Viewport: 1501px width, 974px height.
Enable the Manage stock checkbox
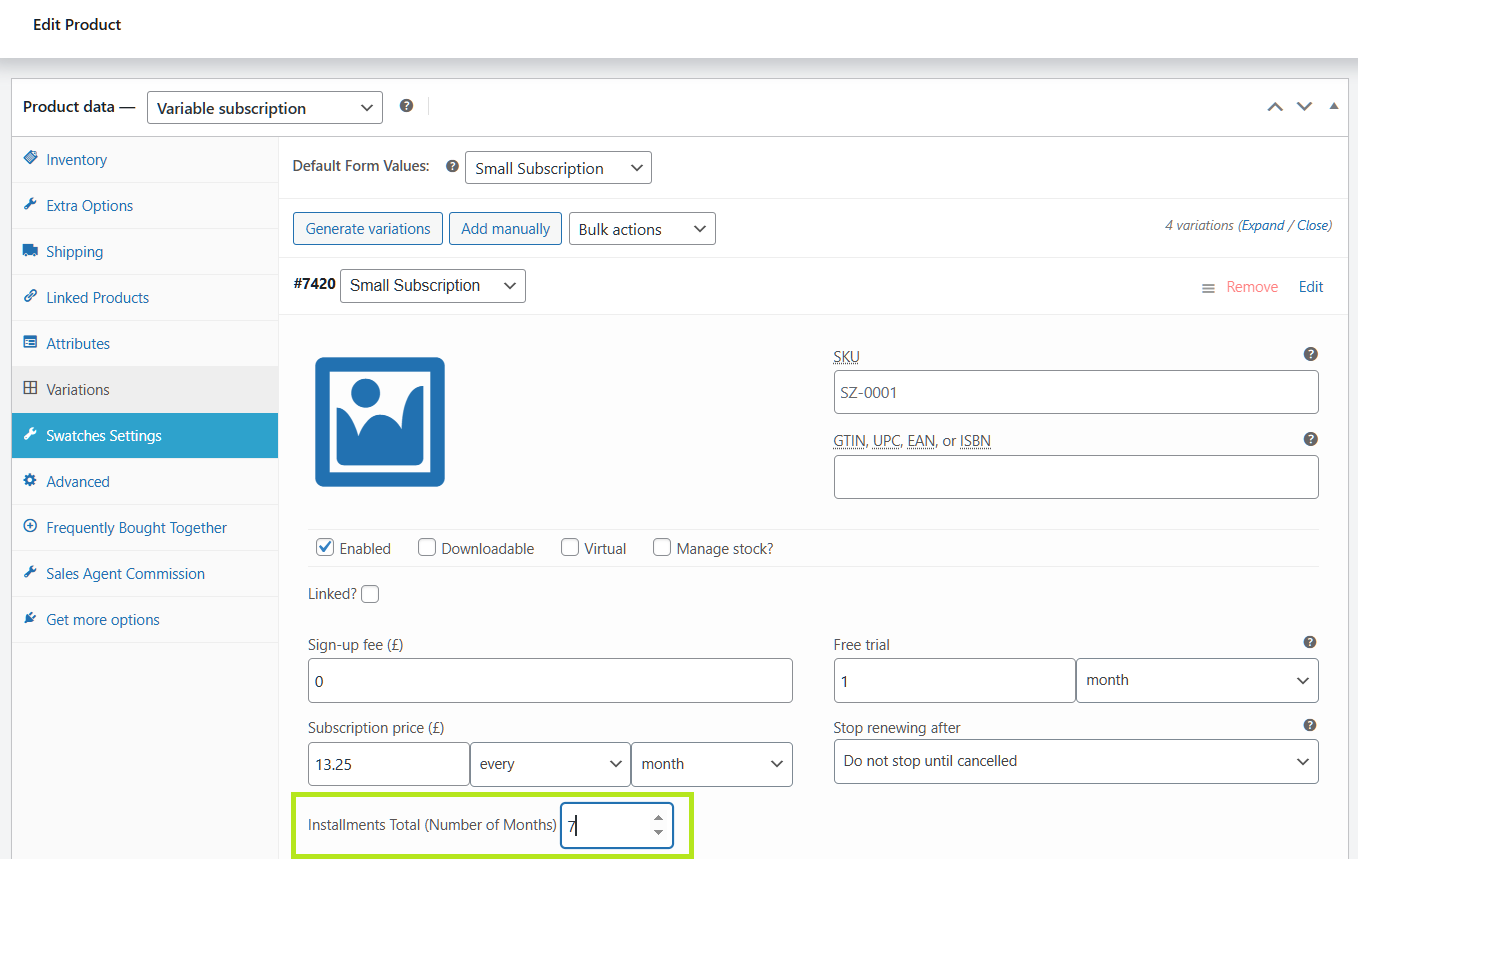[662, 547]
